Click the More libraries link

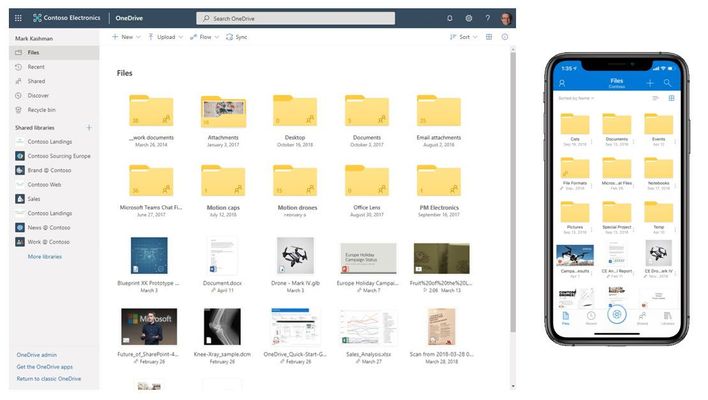45,256
